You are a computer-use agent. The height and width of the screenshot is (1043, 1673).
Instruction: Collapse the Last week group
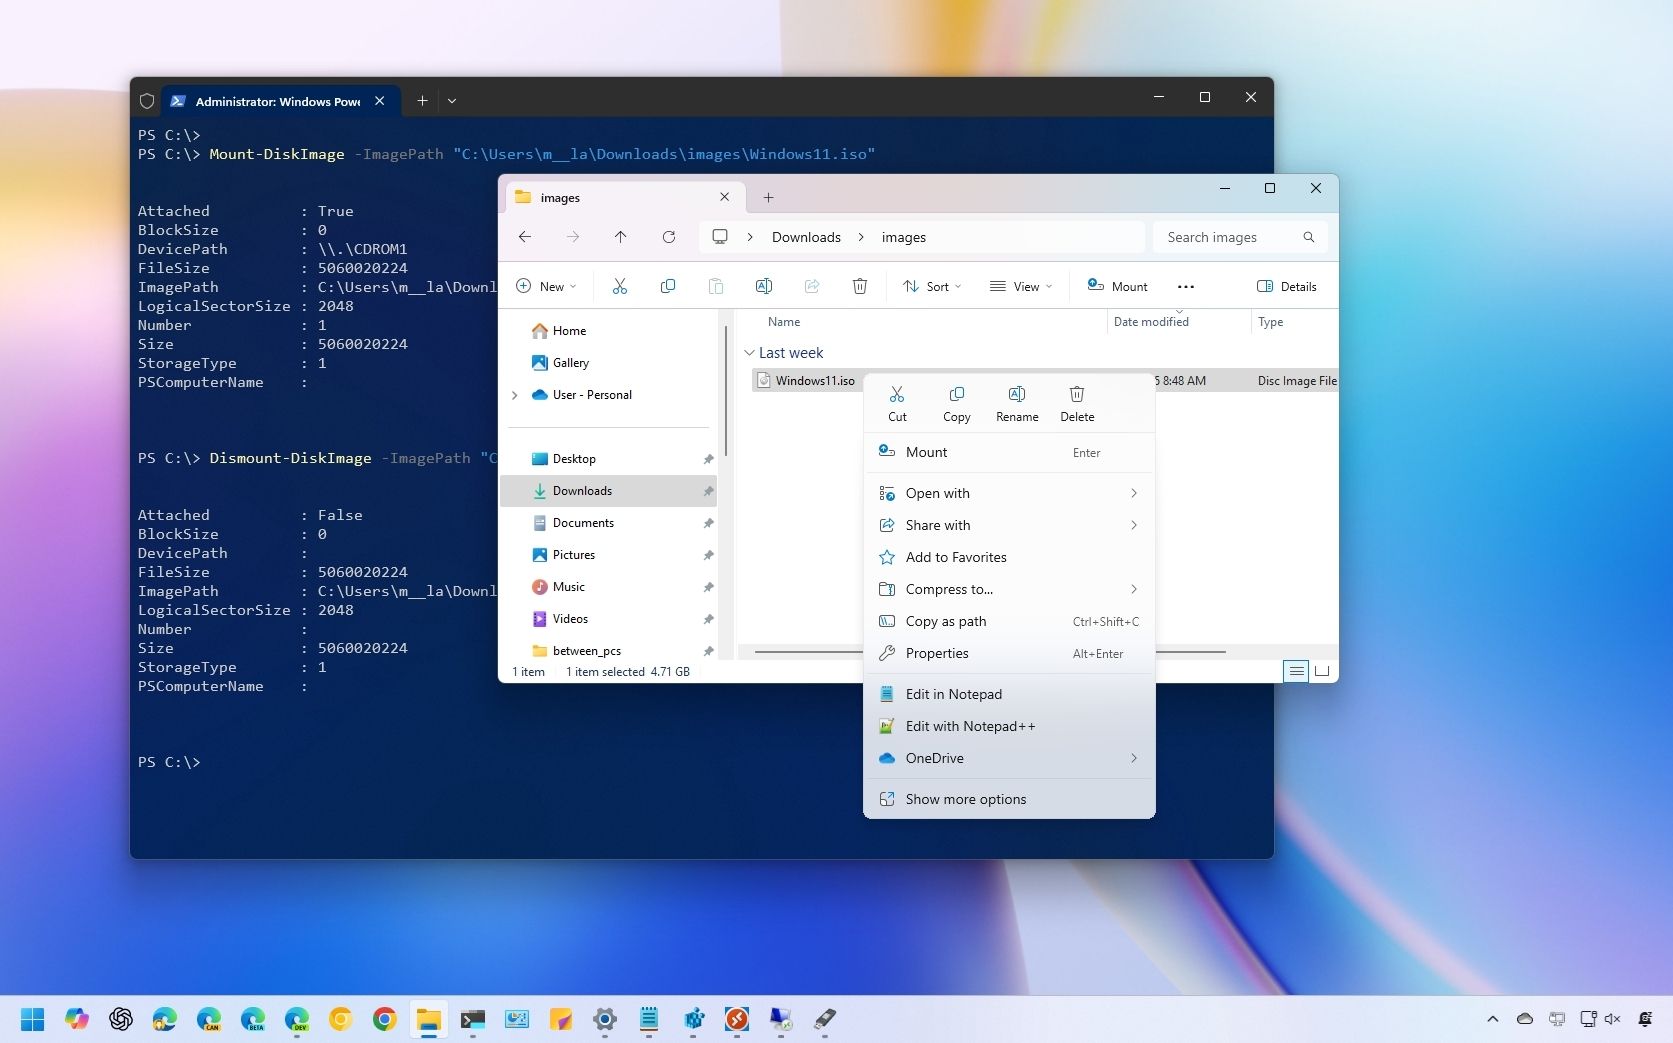coord(750,353)
